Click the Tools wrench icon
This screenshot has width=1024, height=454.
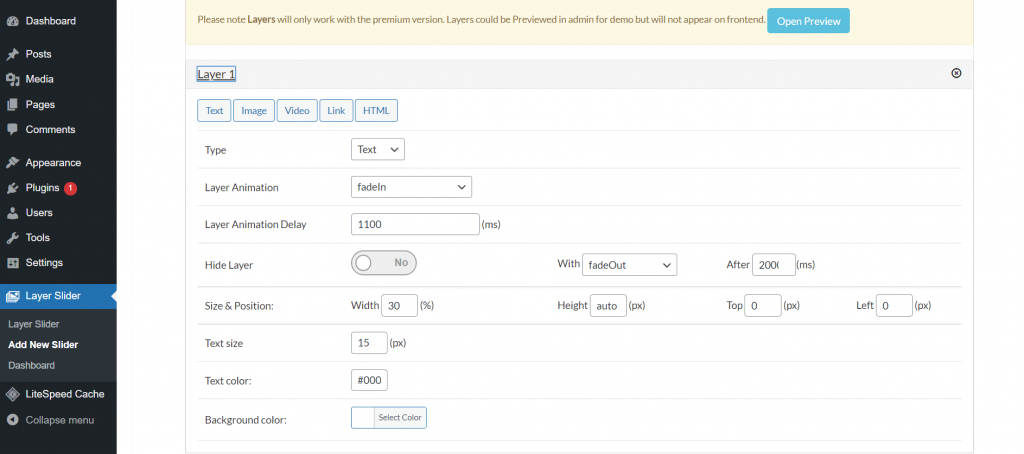point(12,238)
